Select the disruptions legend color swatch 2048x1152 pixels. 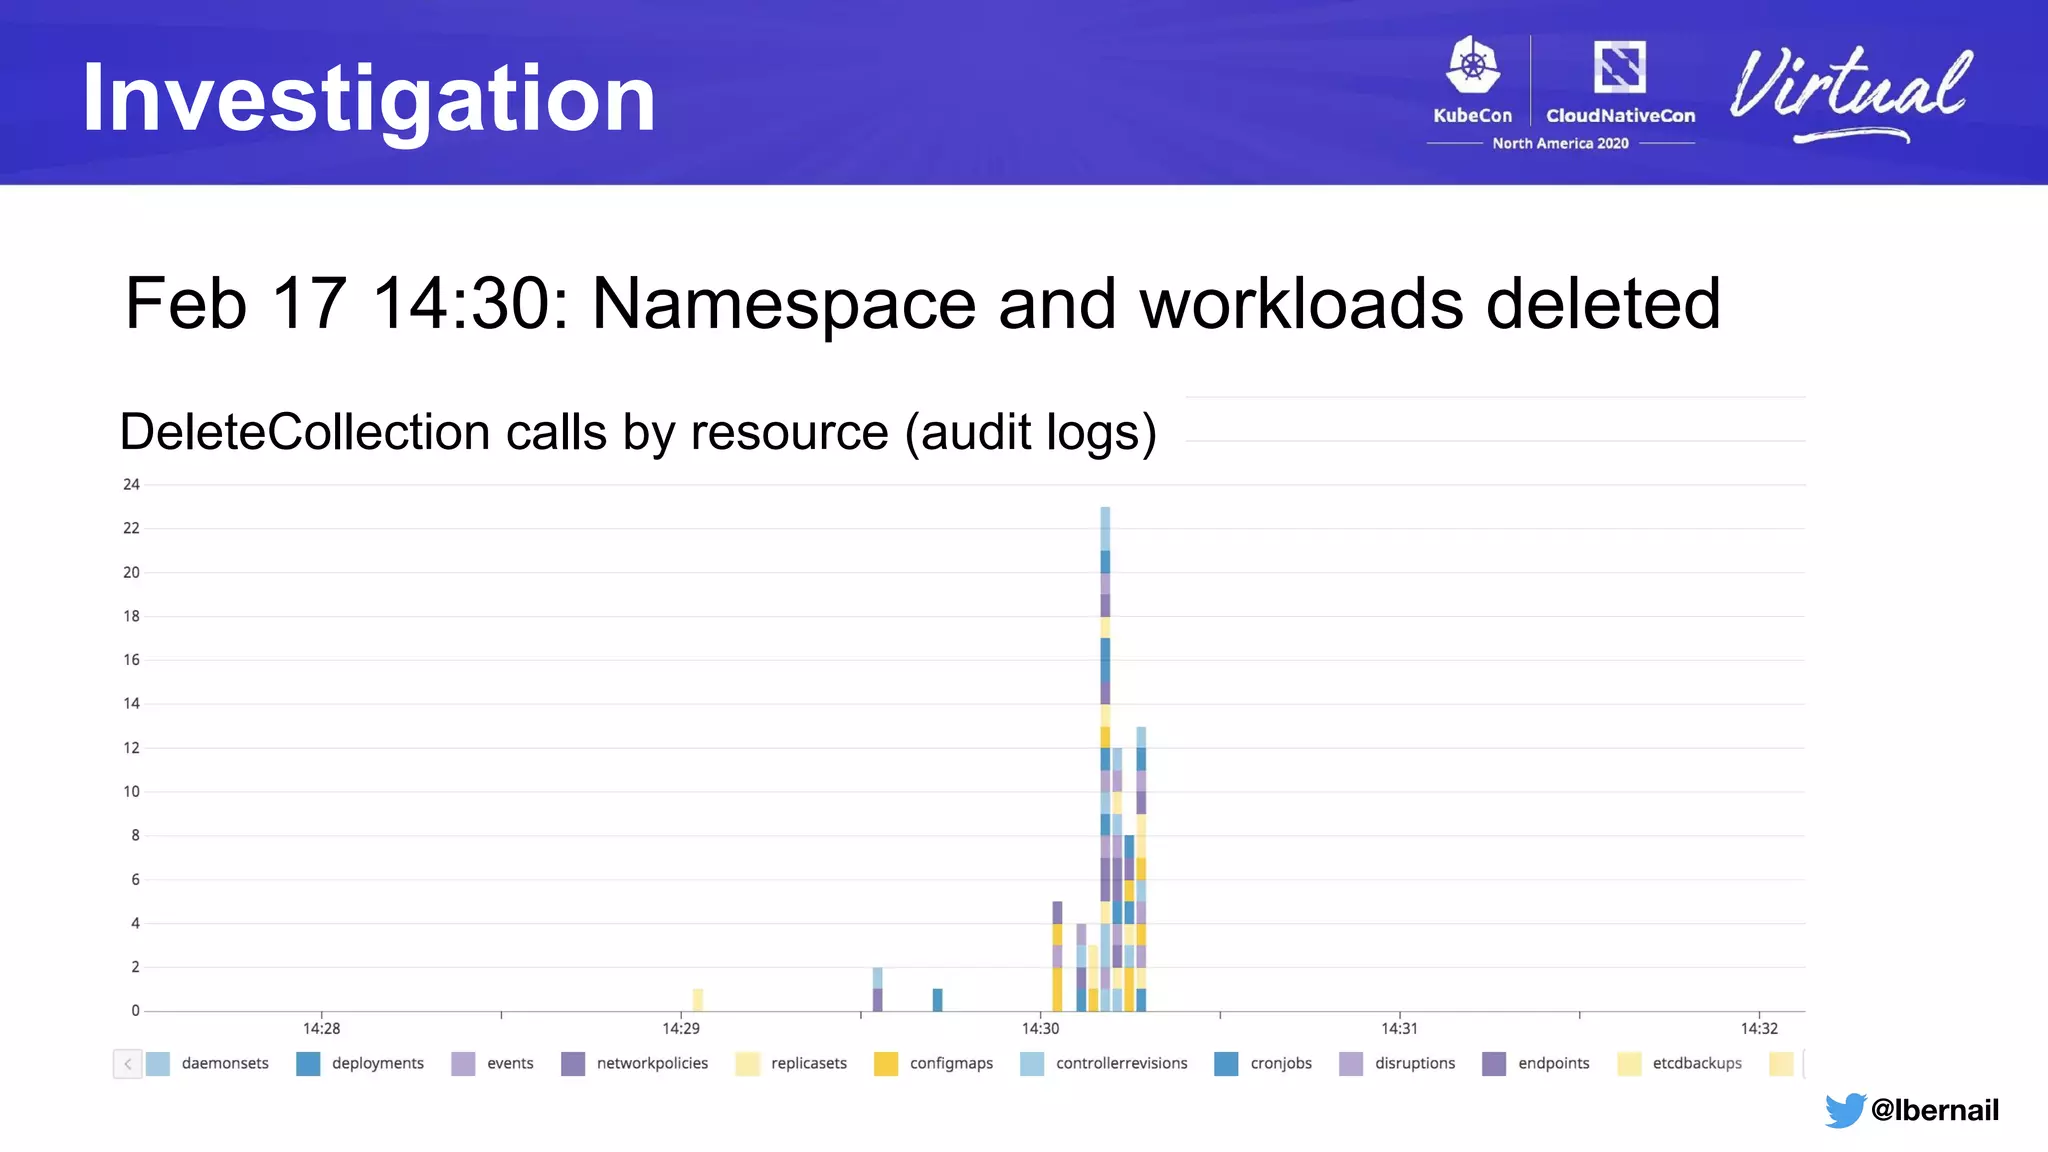[1351, 1064]
